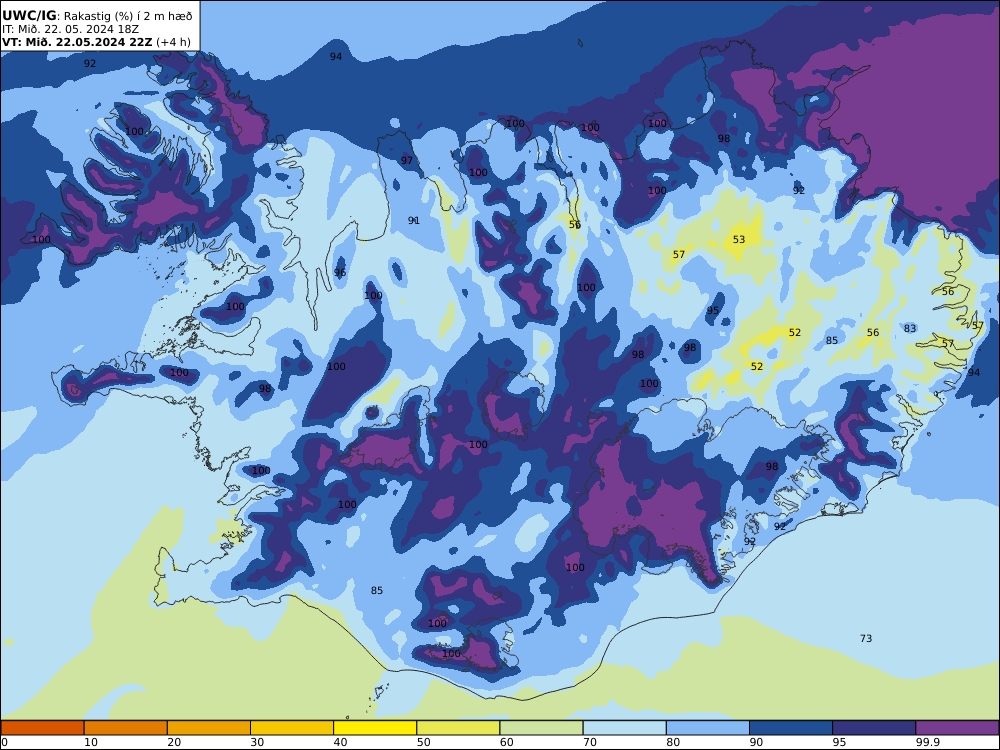Click the '60' legend scale label
Image resolution: width=1000 pixels, height=750 pixels.
pyautogui.click(x=507, y=742)
